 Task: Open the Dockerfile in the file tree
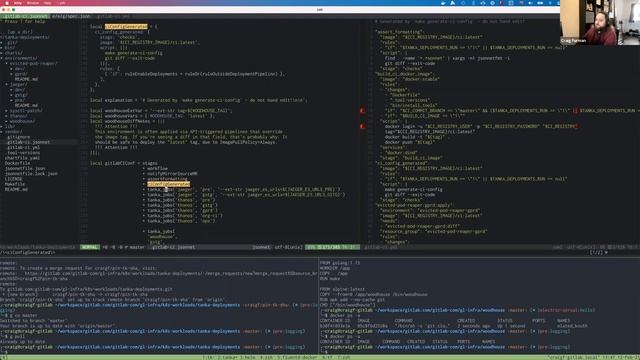tap(17, 163)
